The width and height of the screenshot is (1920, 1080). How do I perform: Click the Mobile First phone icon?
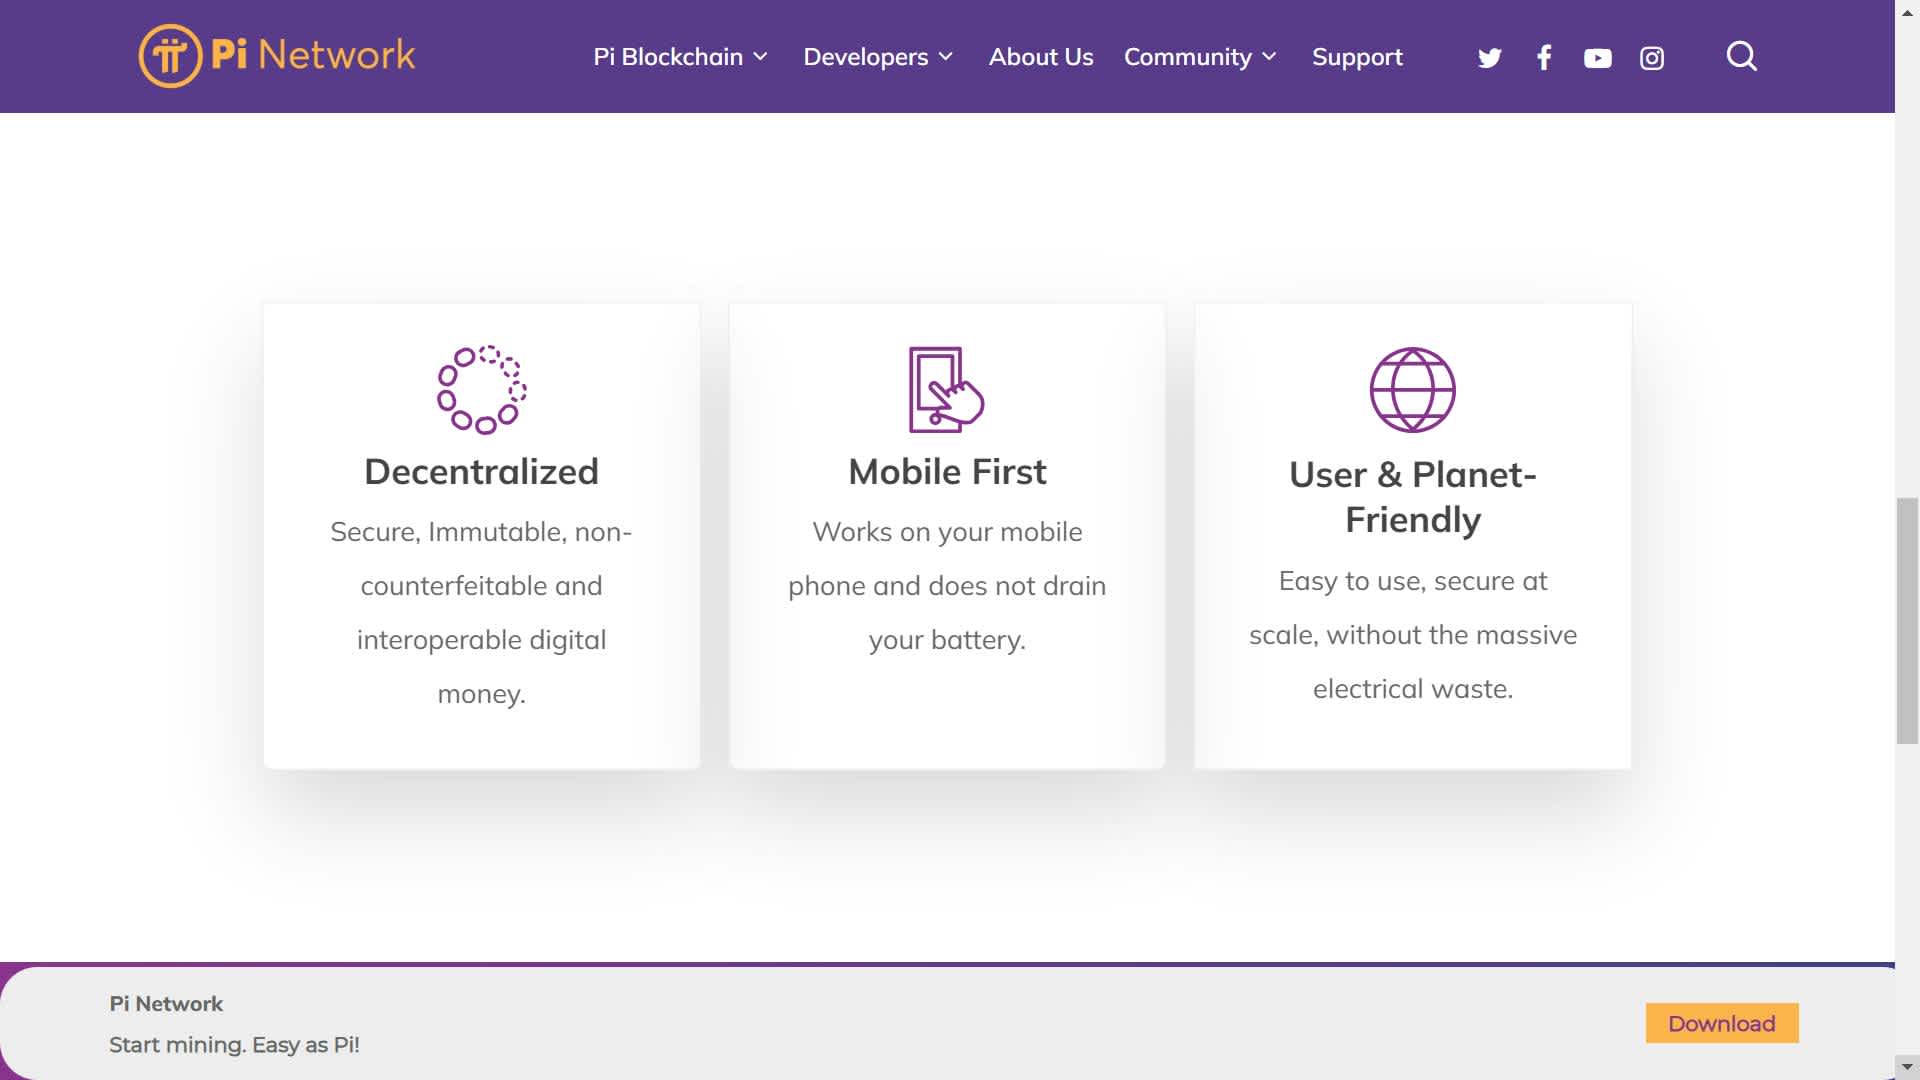tap(946, 390)
